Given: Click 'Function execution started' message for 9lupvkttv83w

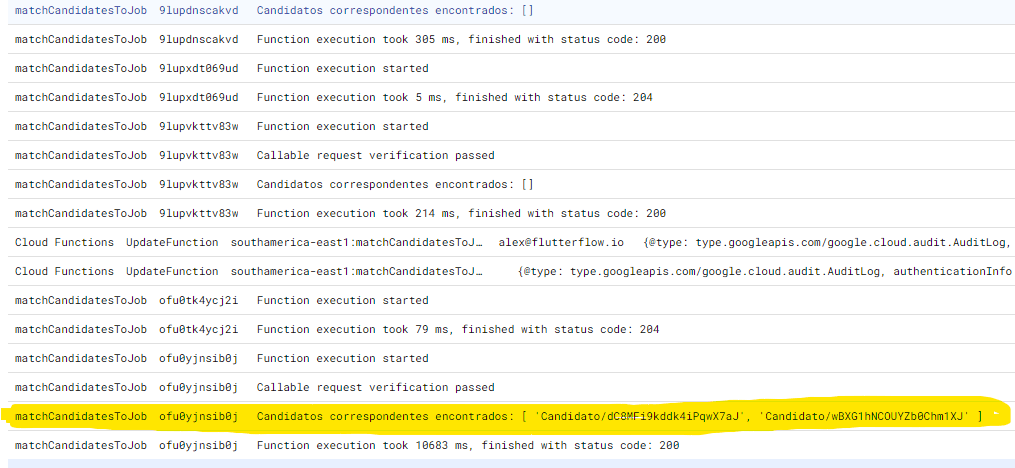Looking at the screenshot, I should point(342,126).
